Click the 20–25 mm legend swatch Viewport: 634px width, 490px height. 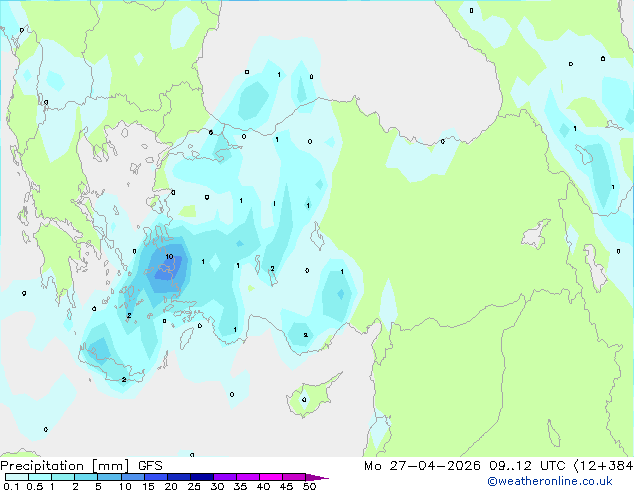[179, 477]
